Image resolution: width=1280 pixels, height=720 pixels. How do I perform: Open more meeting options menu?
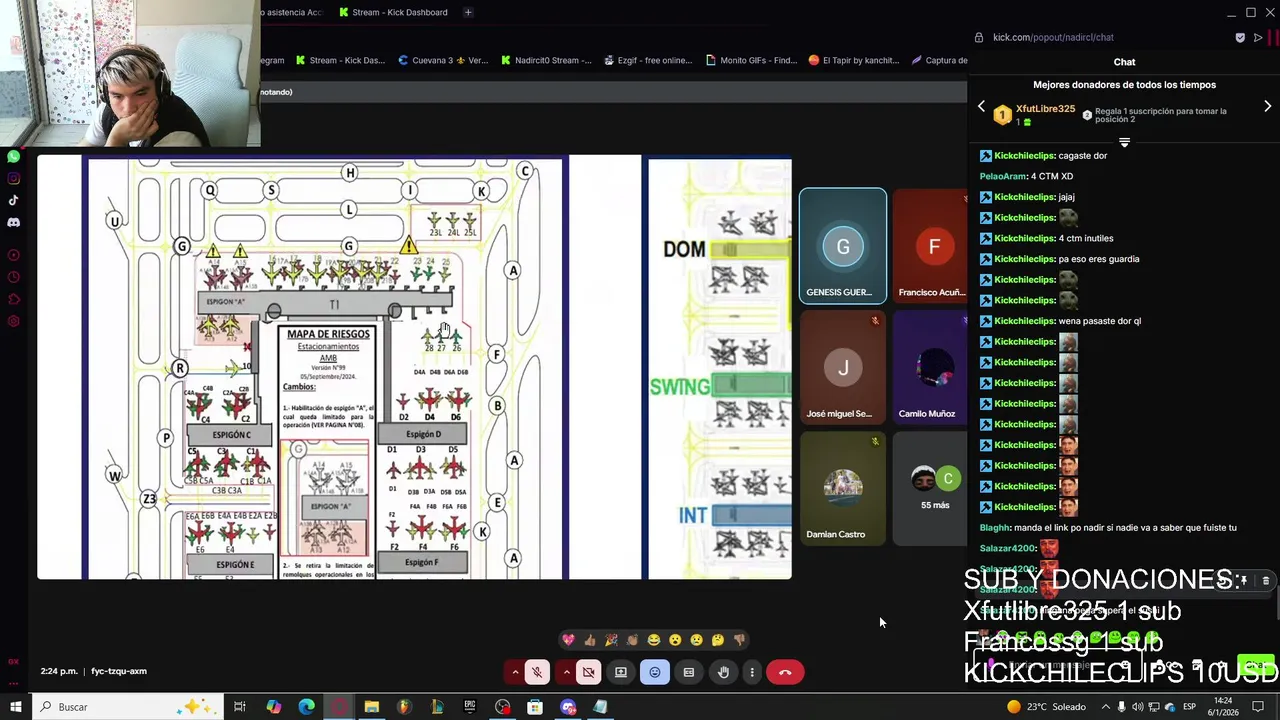tap(752, 672)
